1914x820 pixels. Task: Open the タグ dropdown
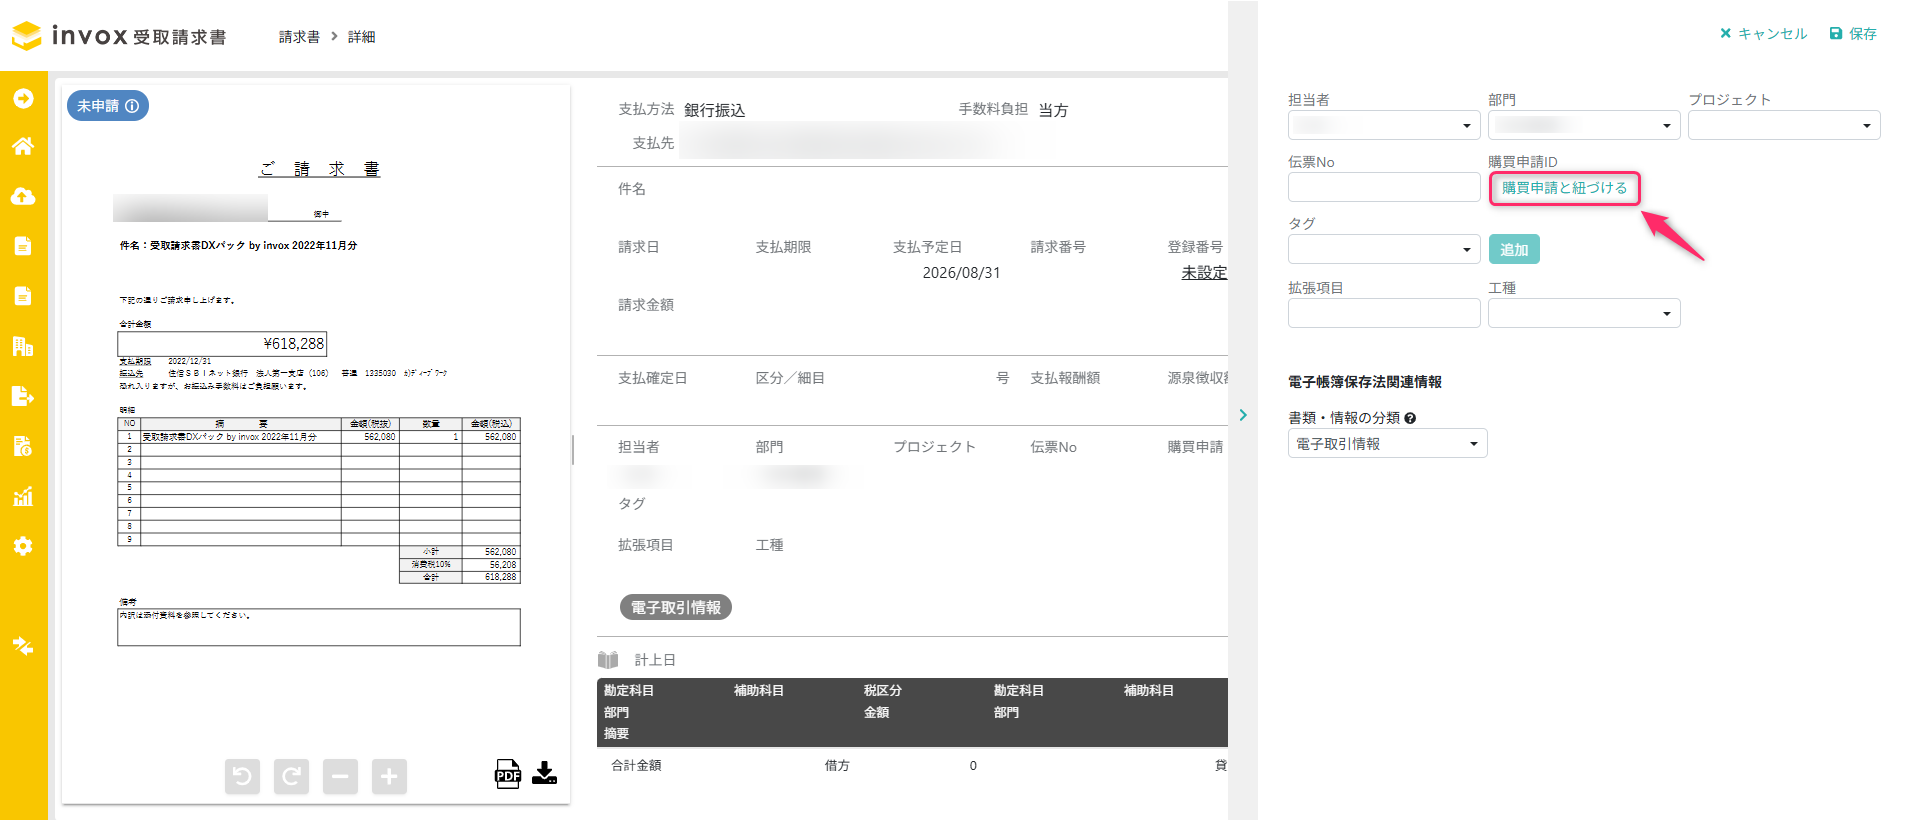(x=1384, y=249)
